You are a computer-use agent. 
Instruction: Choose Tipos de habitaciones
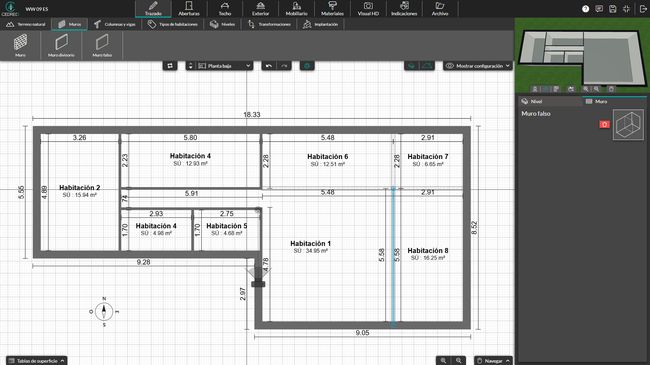(173, 24)
